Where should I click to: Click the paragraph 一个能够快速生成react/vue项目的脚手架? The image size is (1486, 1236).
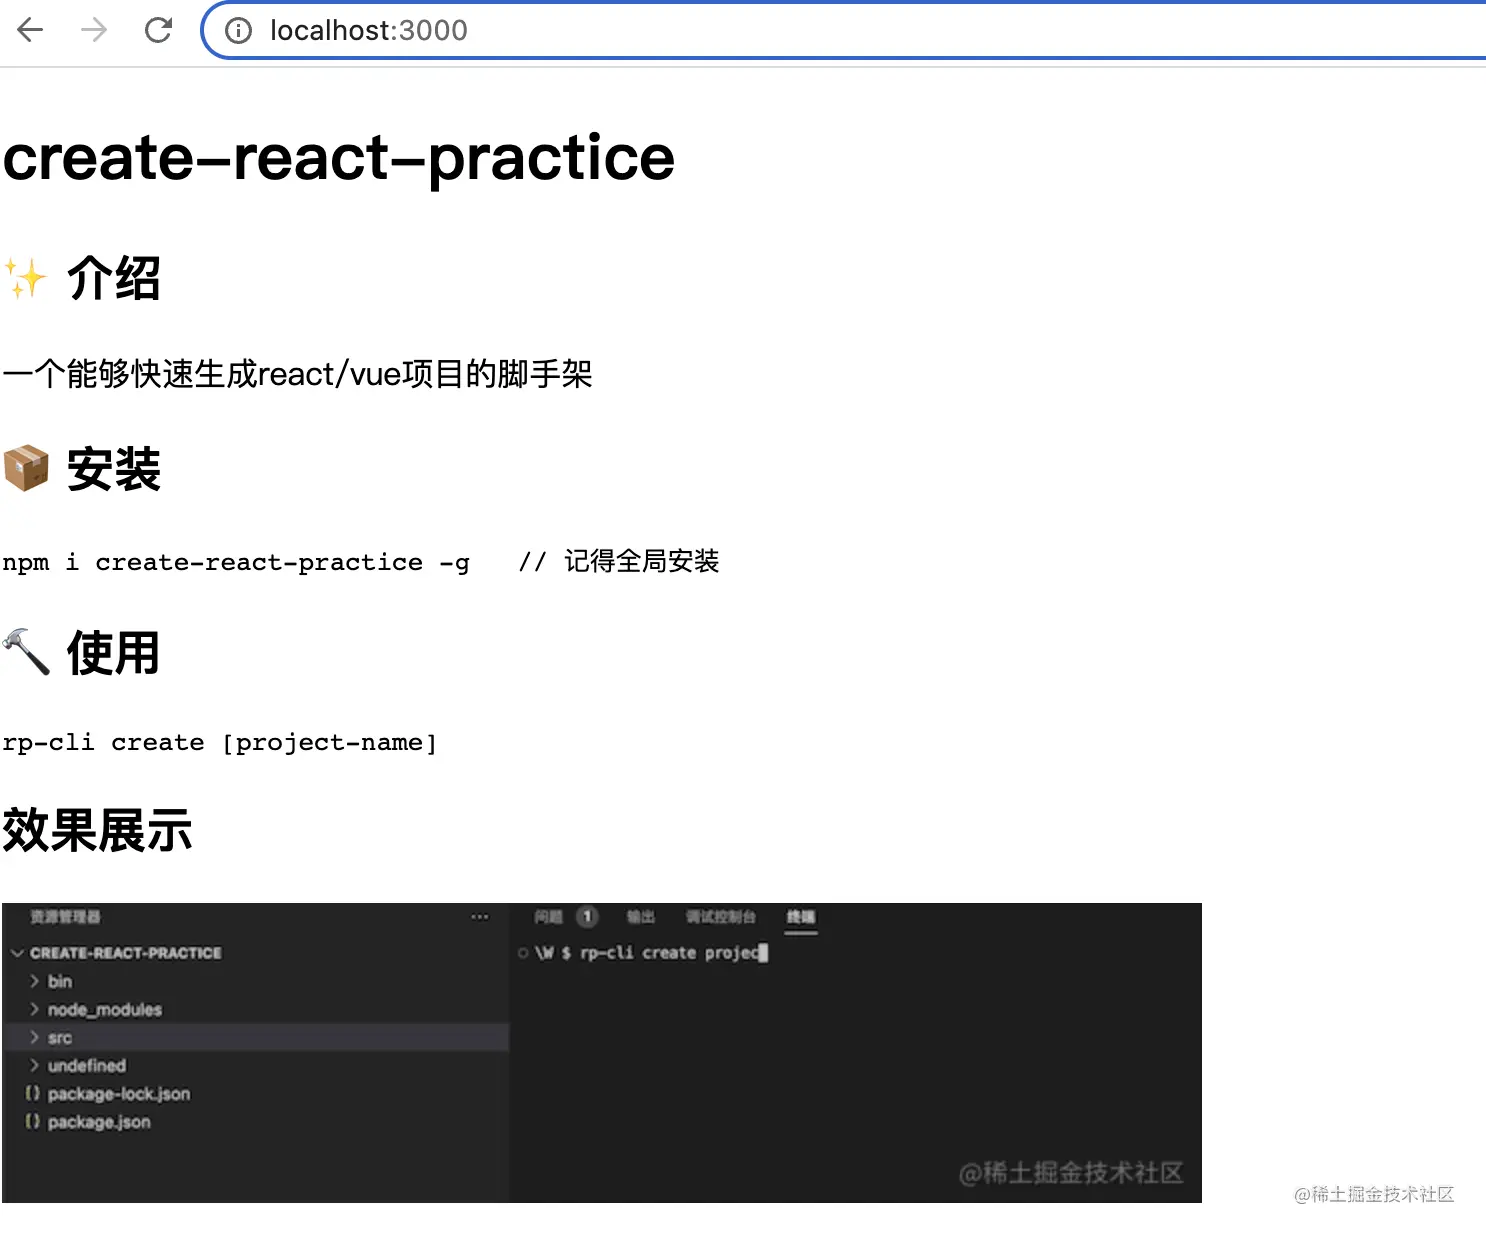tap(298, 374)
